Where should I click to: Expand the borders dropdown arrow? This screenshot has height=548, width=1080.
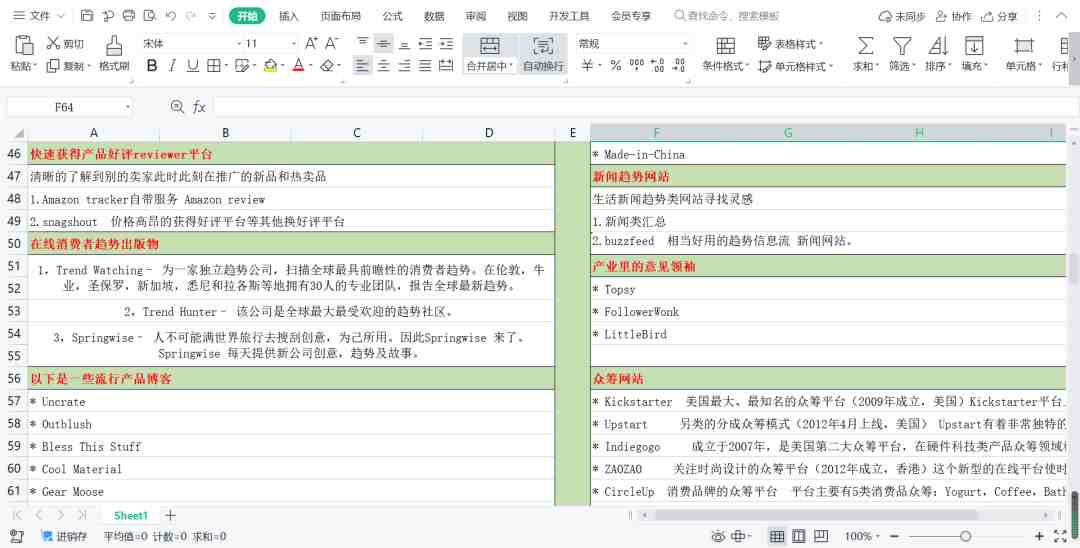[226, 66]
